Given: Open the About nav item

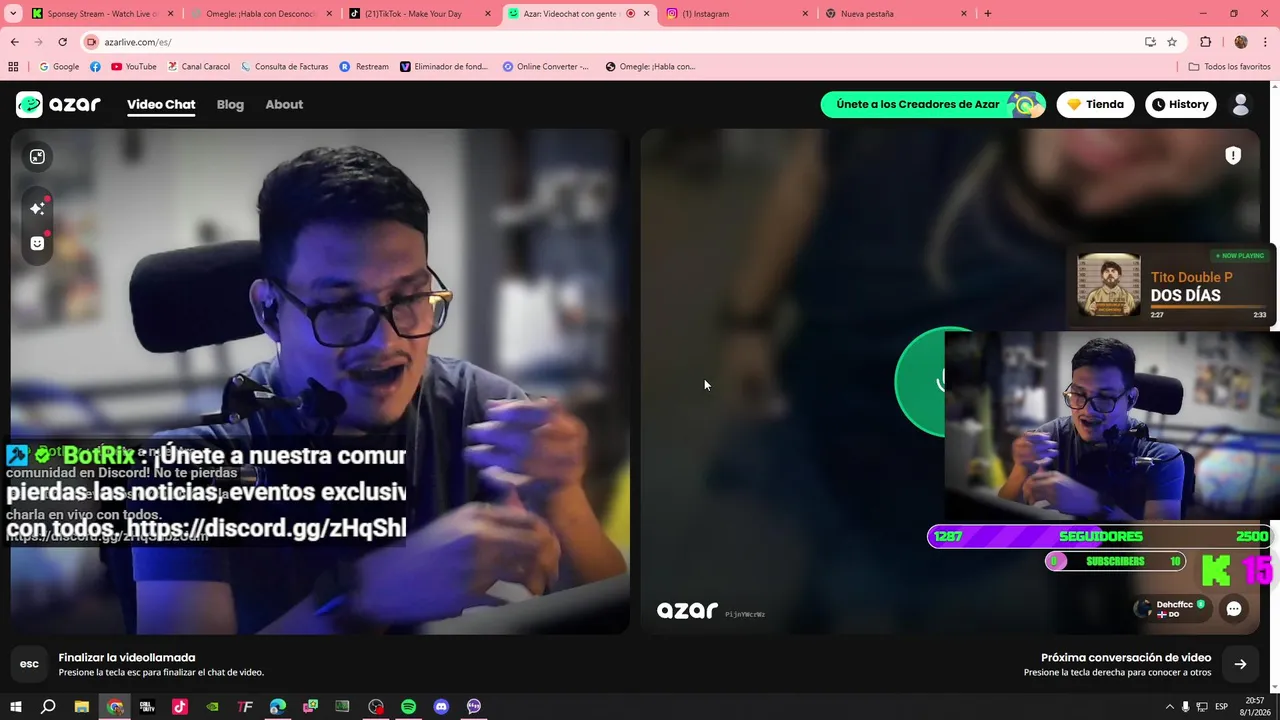Looking at the screenshot, I should tap(284, 104).
